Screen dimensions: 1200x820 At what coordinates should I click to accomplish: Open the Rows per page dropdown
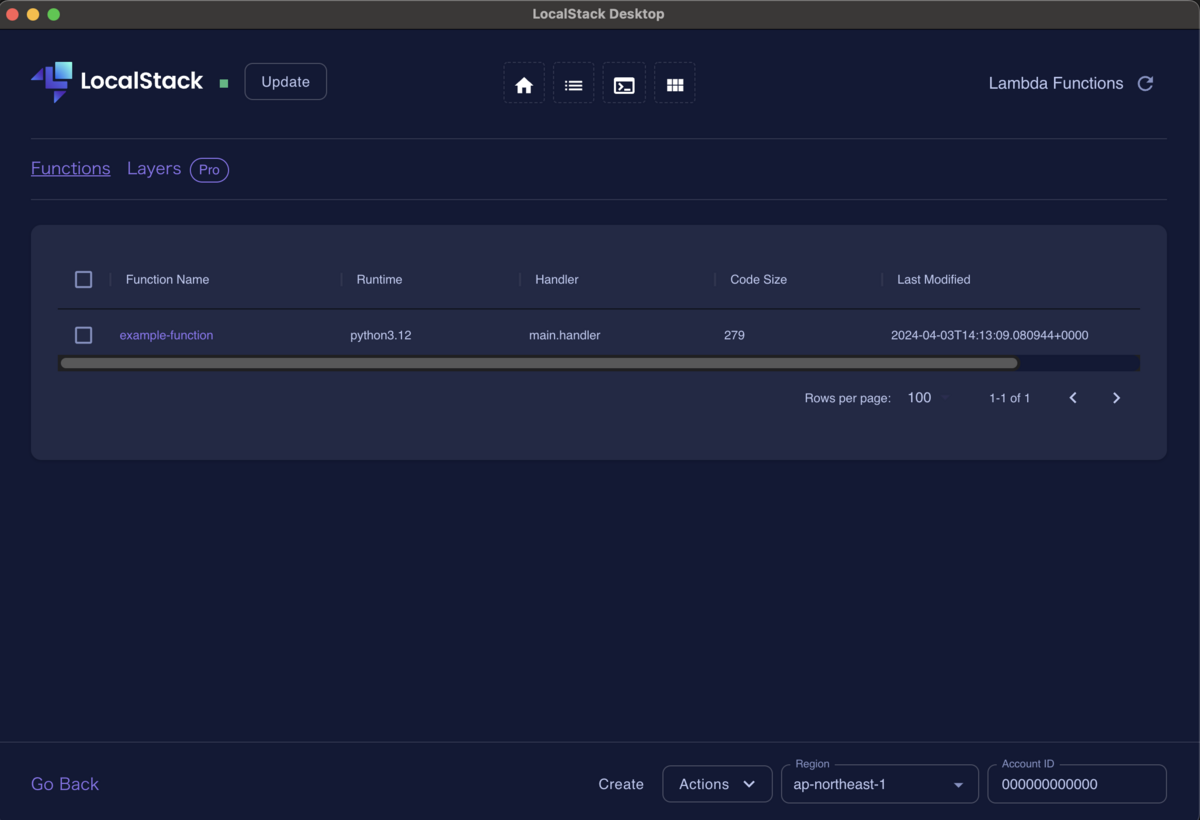[924, 397]
